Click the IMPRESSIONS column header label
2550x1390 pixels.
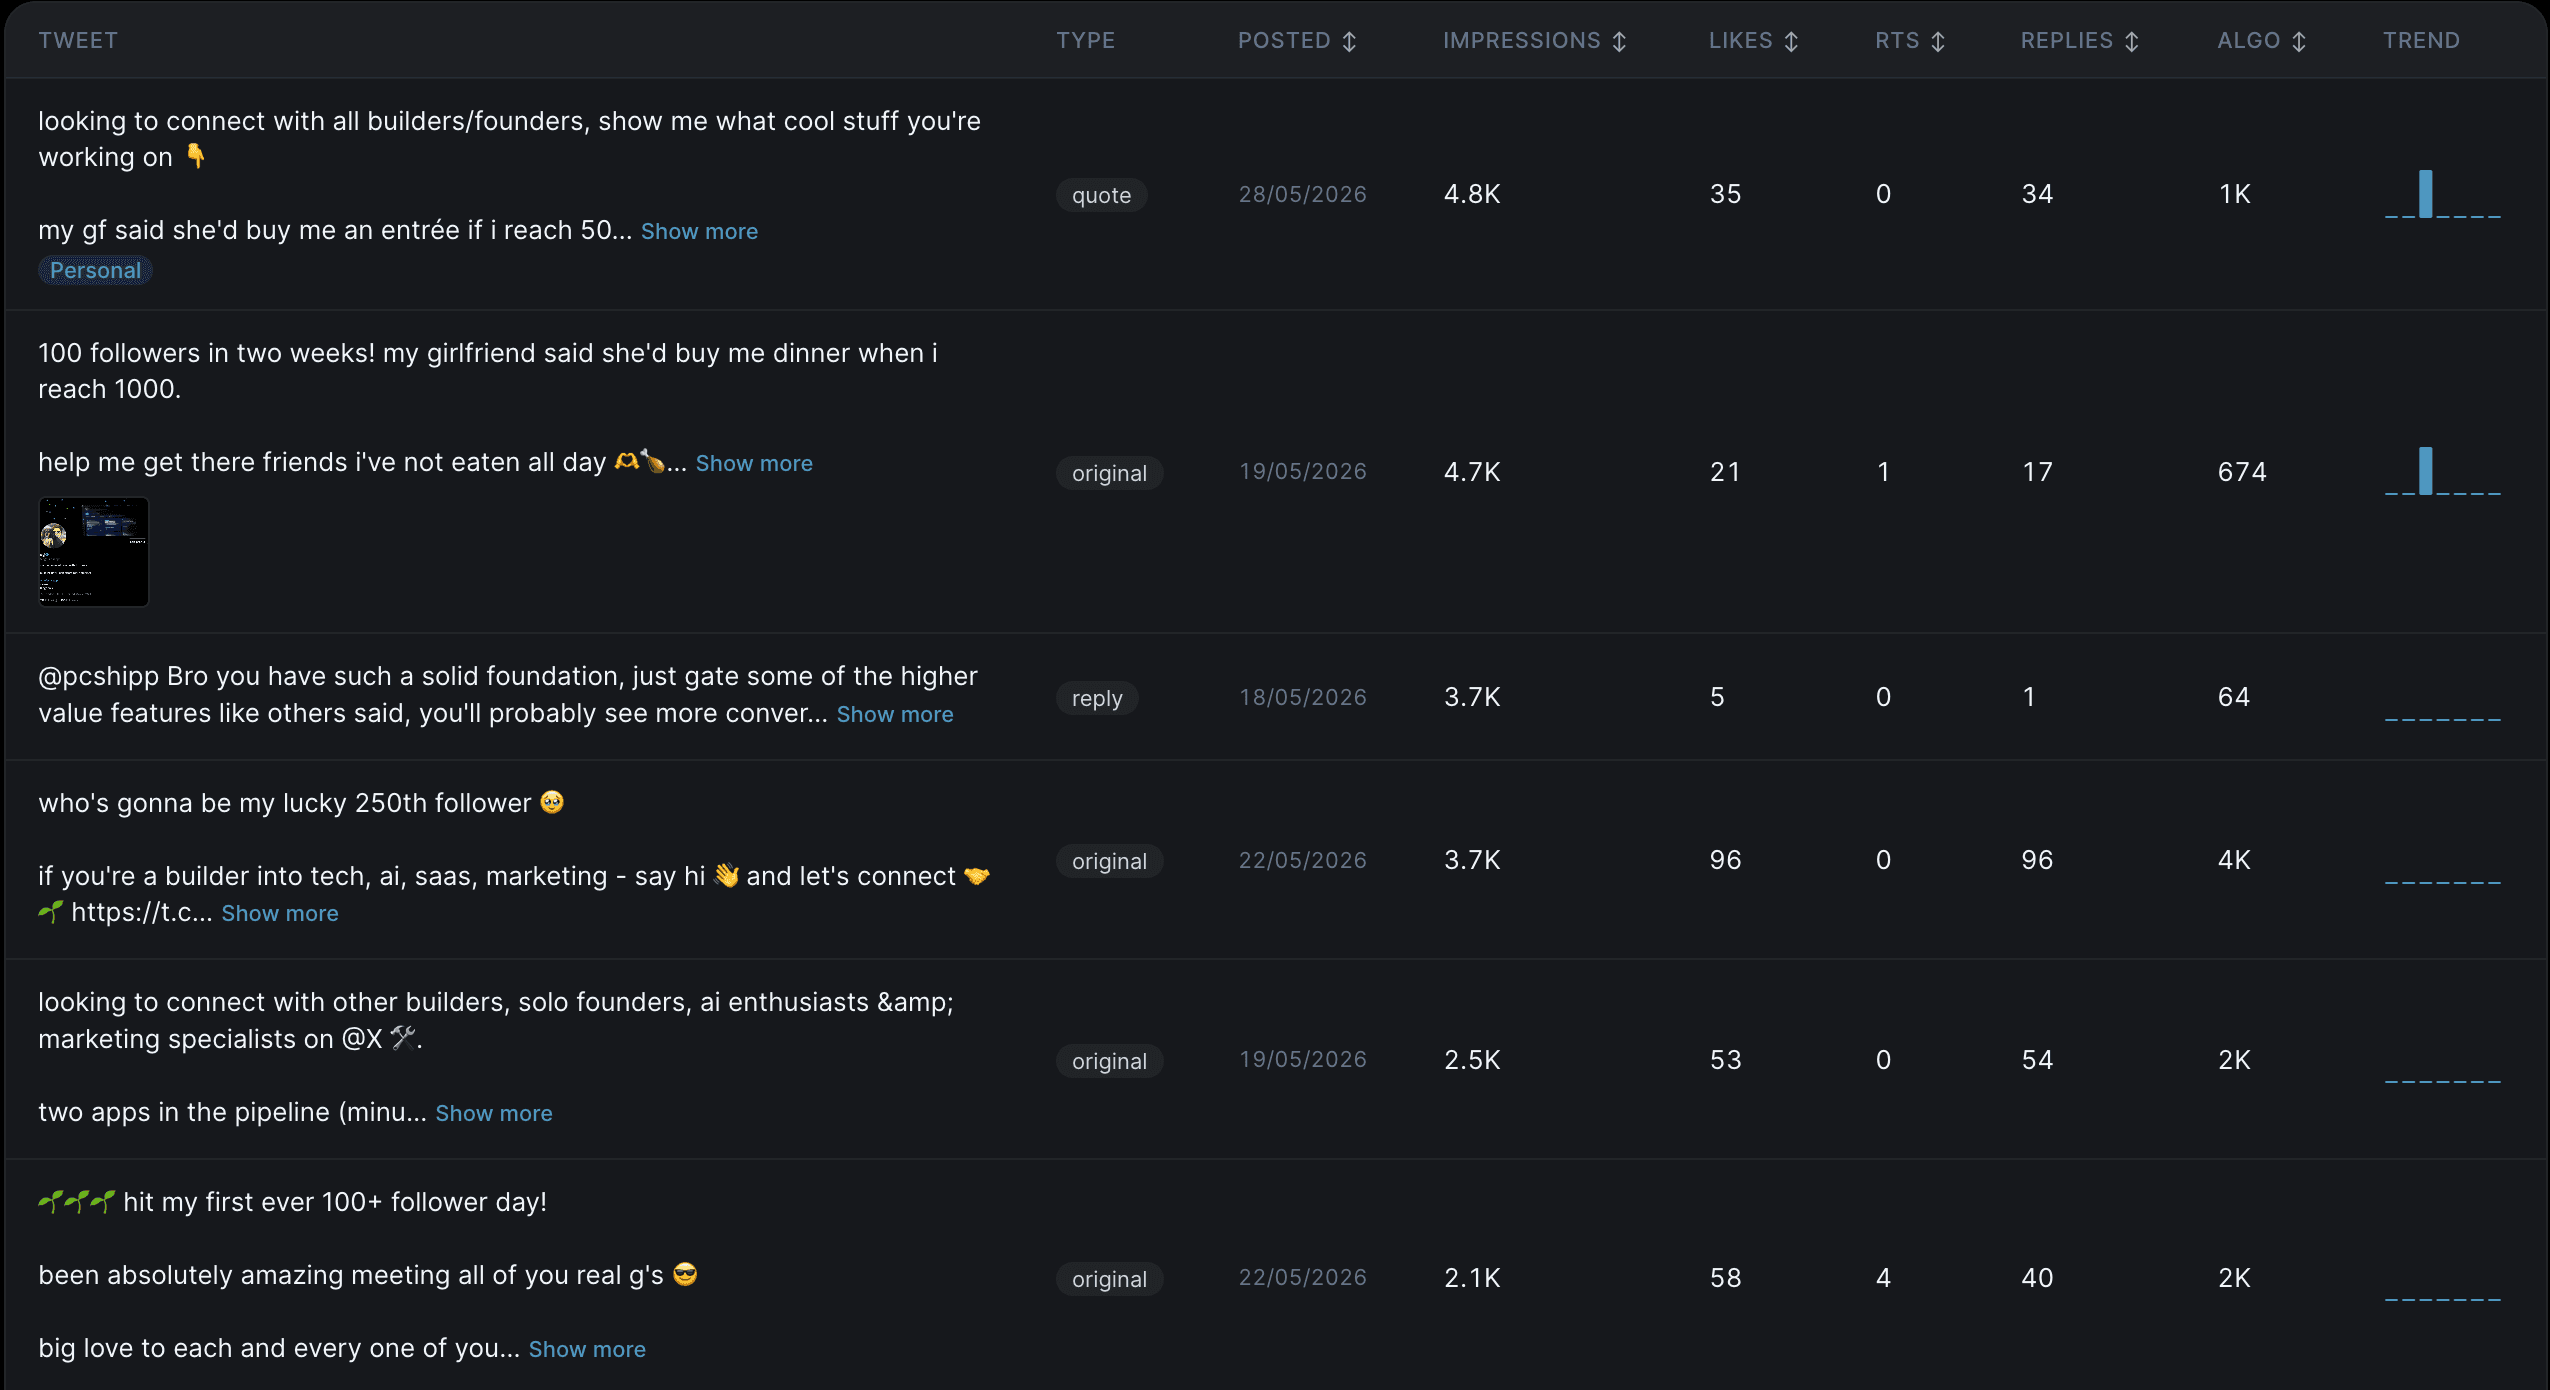1521,41
